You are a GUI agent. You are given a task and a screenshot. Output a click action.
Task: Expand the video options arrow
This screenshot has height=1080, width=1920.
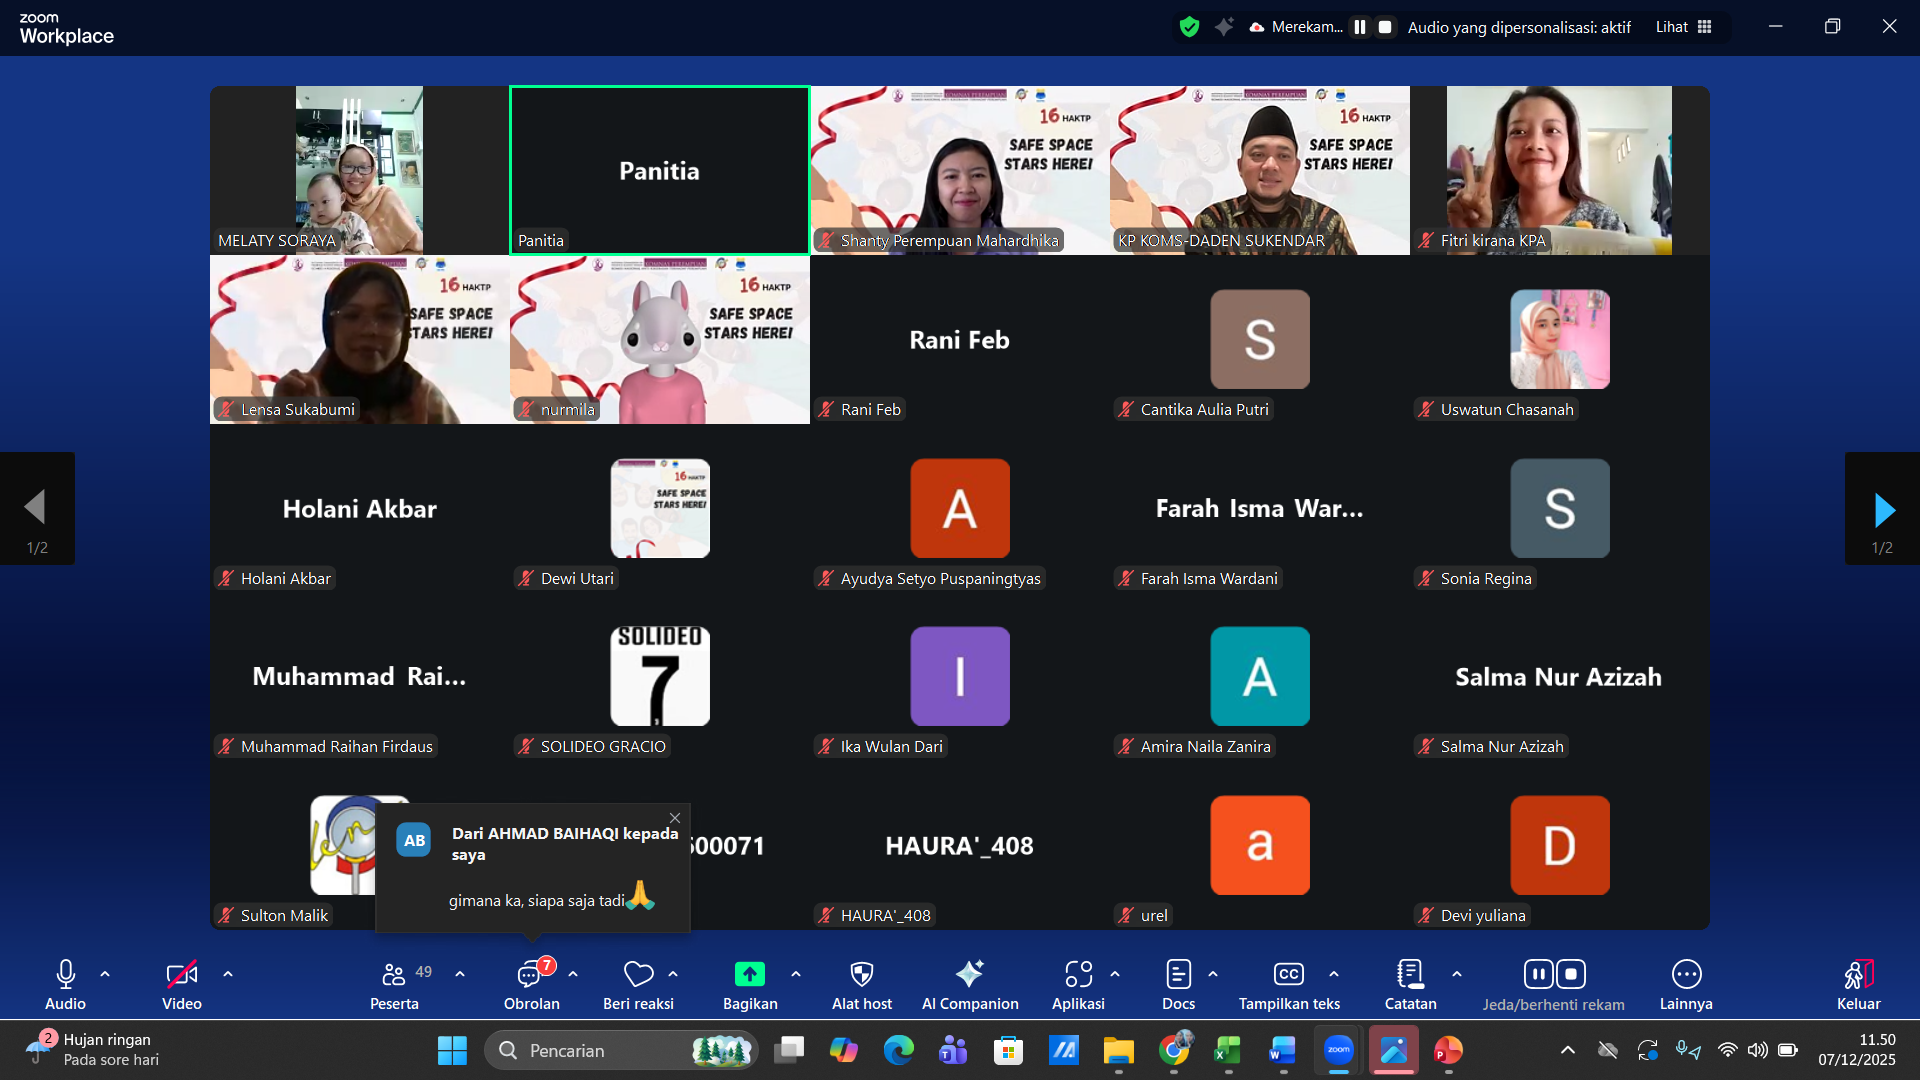(228, 973)
